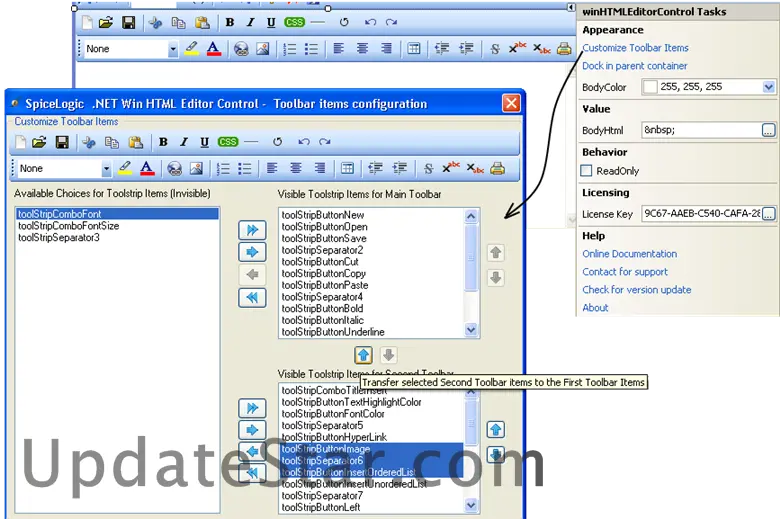The image size is (780, 519).
Task: Select toolStripButtonPaste in the main toolbar list
Action: [372, 285]
